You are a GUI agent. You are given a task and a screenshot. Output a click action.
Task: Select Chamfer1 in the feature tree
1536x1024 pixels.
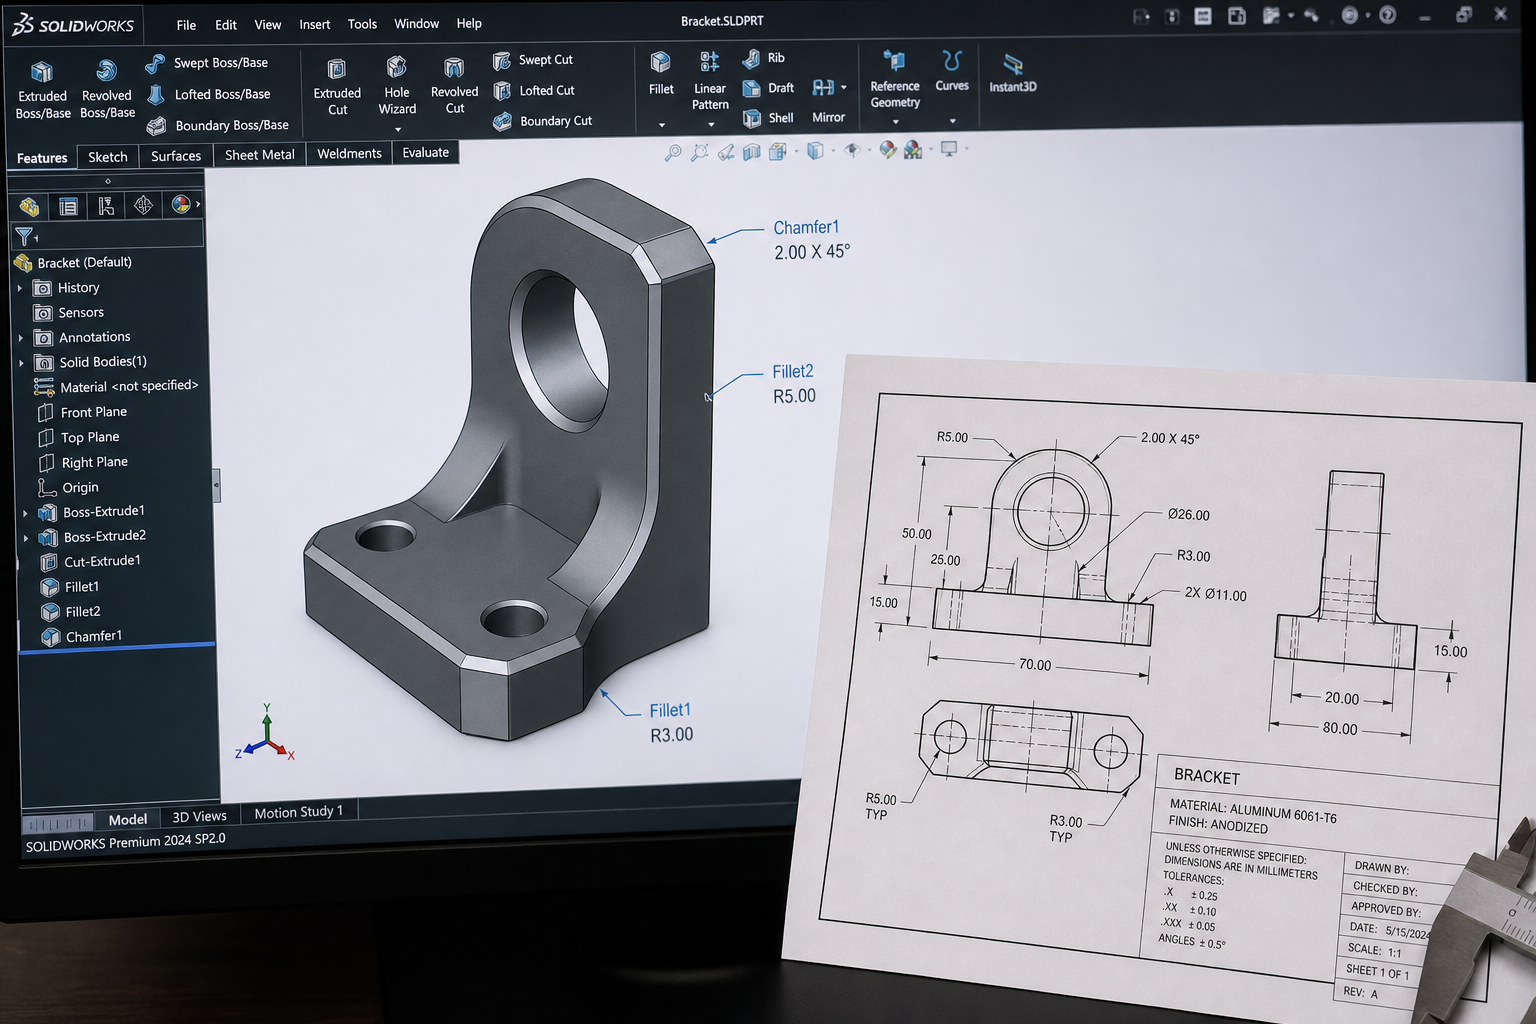pos(94,636)
